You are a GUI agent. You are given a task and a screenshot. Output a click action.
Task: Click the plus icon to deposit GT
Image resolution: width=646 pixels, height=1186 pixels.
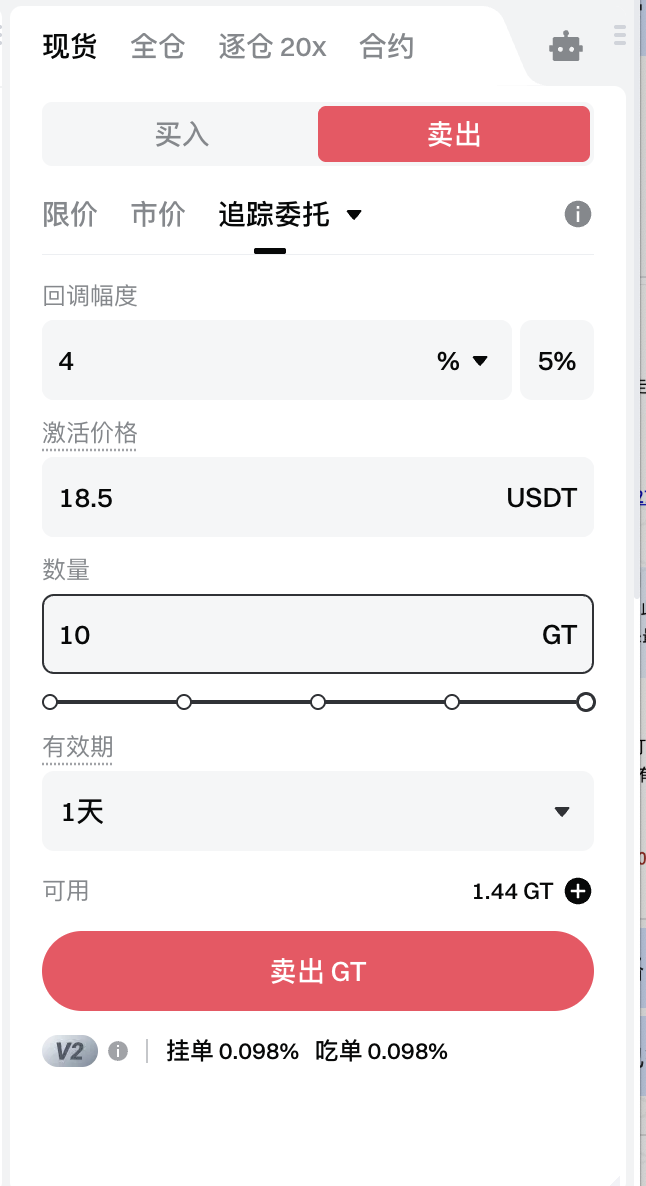point(578,891)
